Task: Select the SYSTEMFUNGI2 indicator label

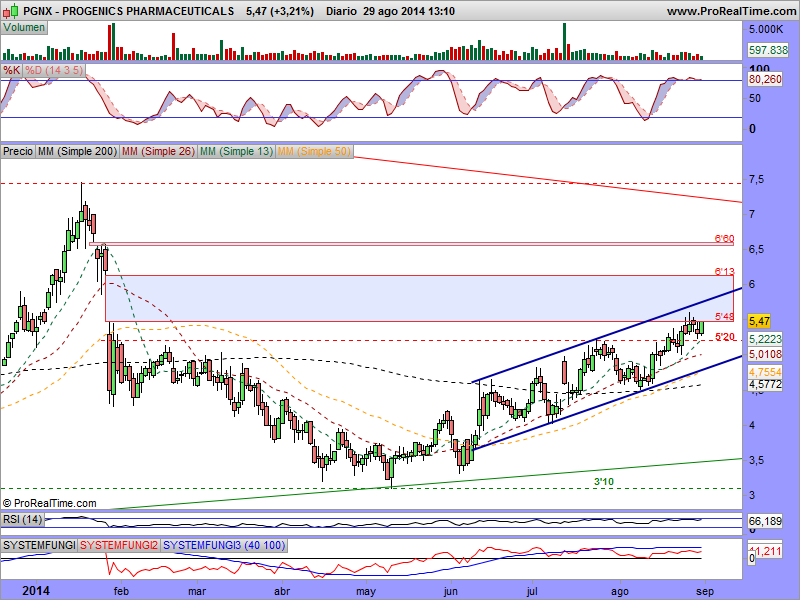Action: click(x=119, y=545)
